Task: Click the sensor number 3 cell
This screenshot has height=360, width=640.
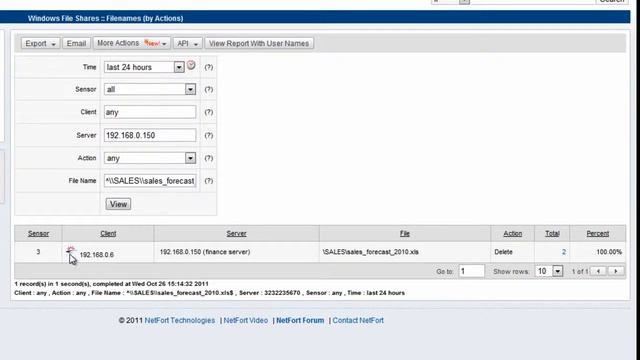Action: coord(38,252)
